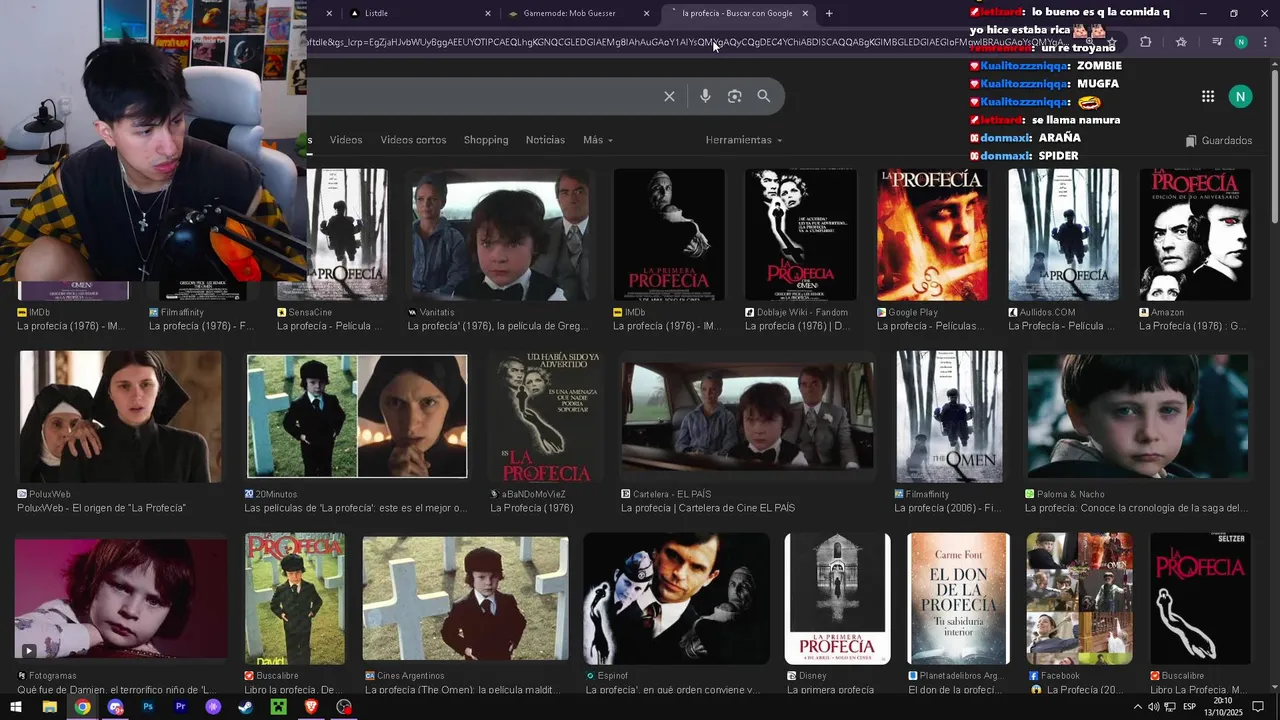Expand the Más search filter dropdown
1280x720 pixels.
[598, 140]
